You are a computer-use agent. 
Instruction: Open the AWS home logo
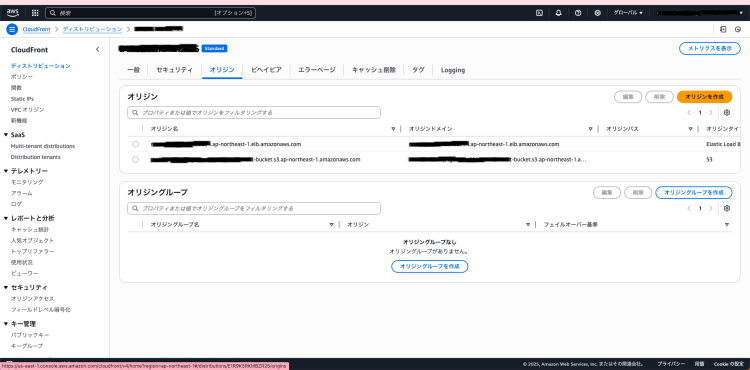point(13,13)
